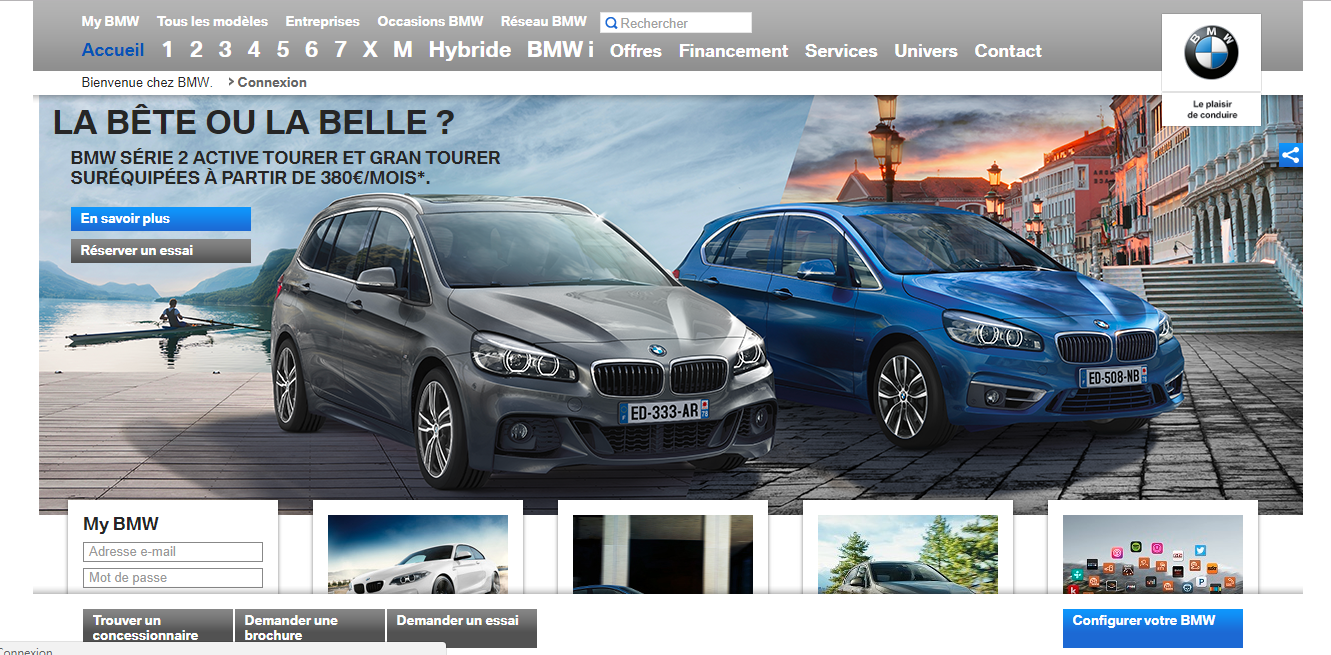The image size is (1331, 655).
Task: Click Trouver un concessionnaire button
Action: [x=157, y=628]
